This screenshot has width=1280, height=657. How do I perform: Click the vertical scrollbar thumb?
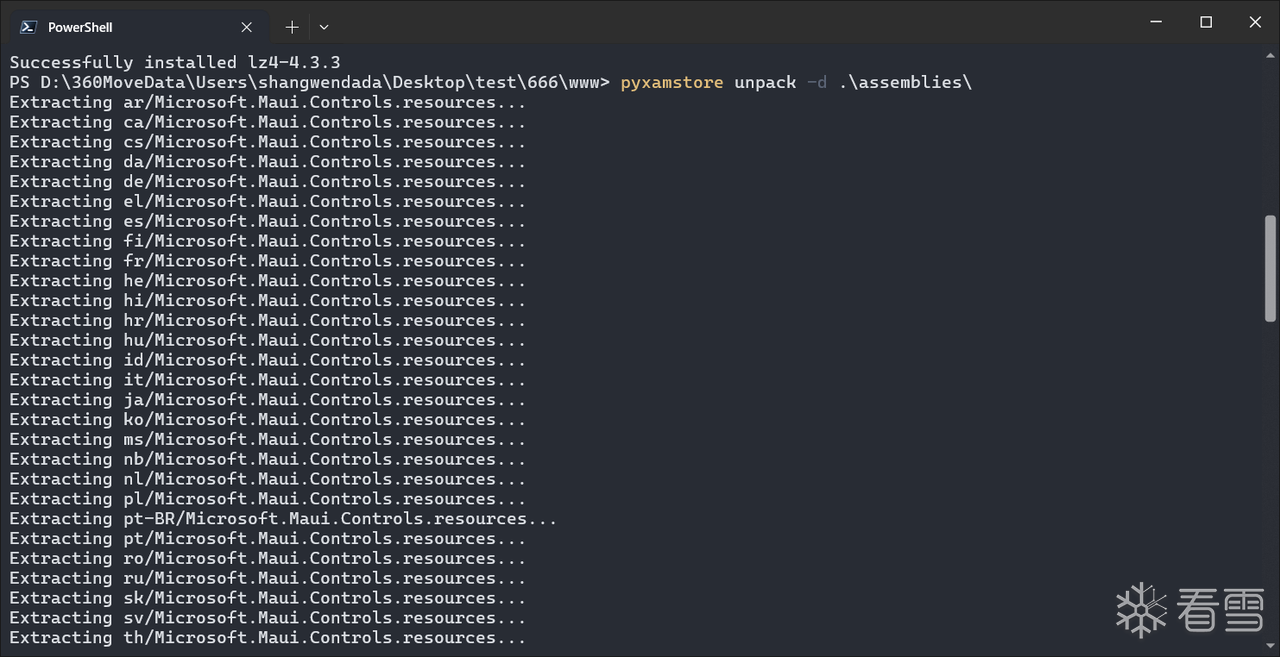coord(1270,267)
